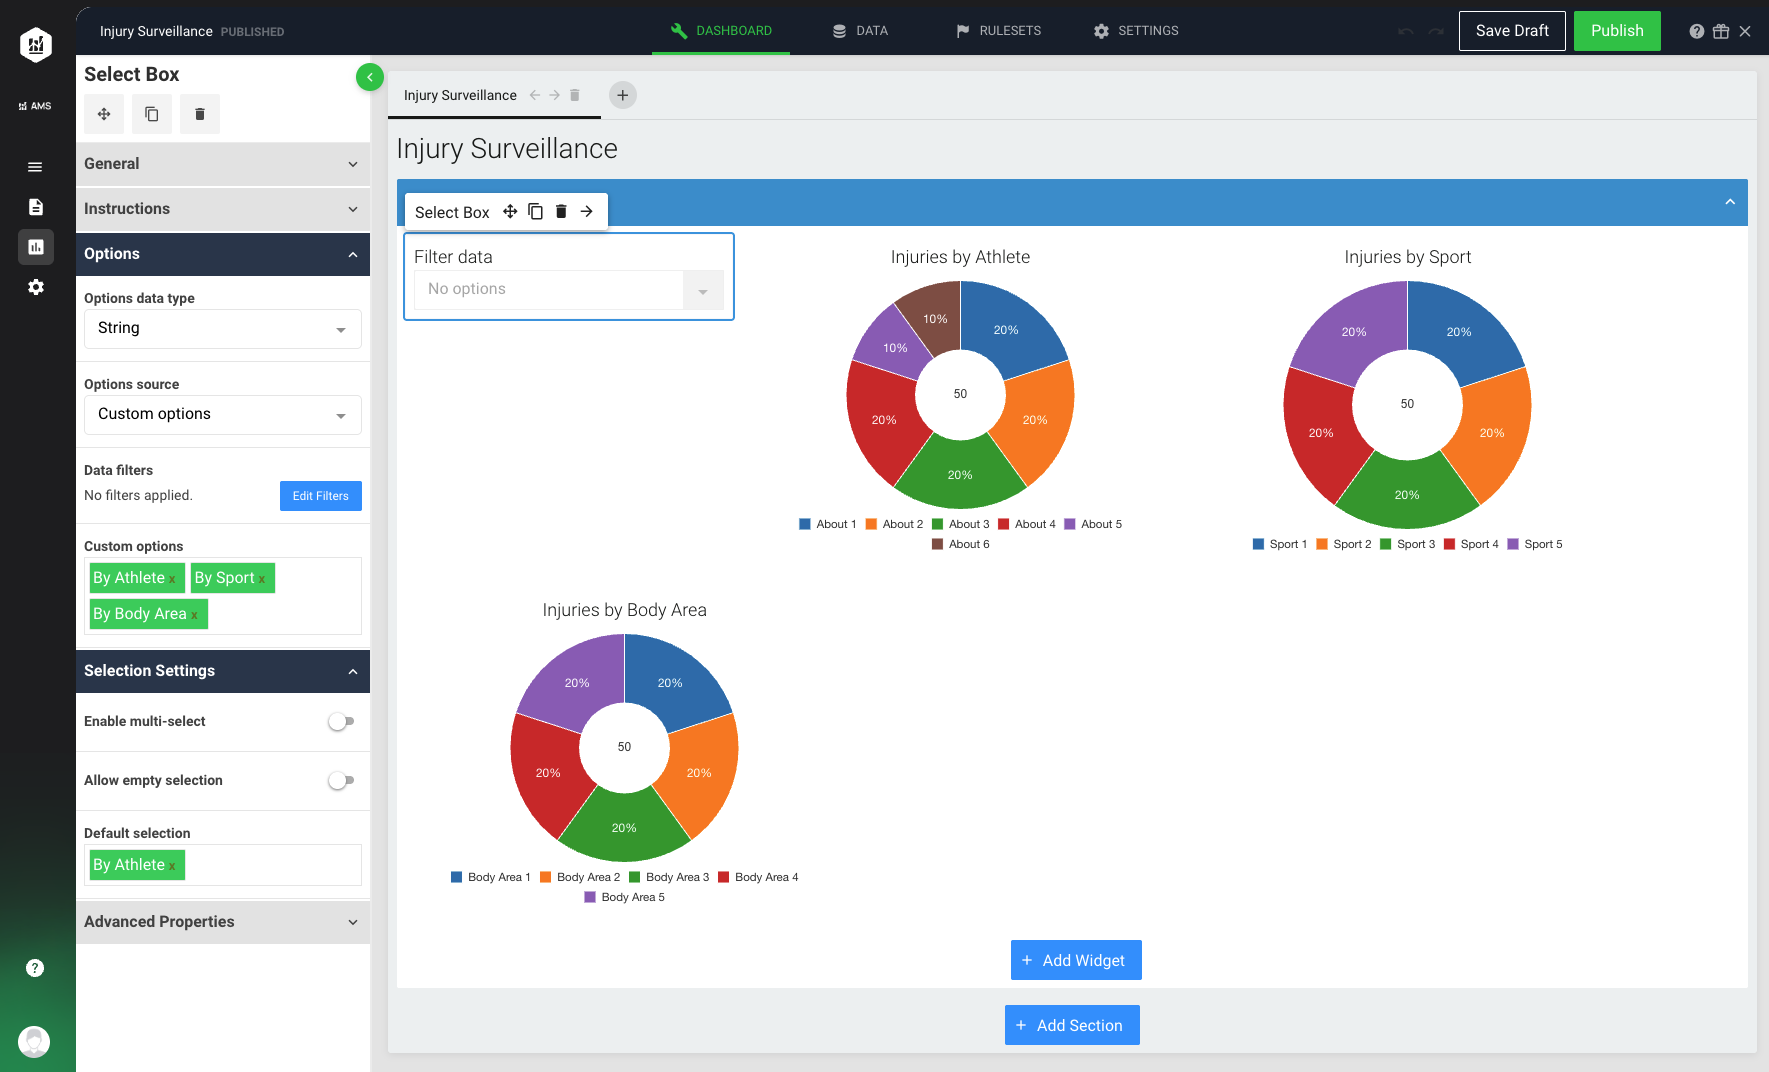Add a new dashboard tab with plus icon
The width and height of the screenshot is (1769, 1072).
pyautogui.click(x=623, y=95)
